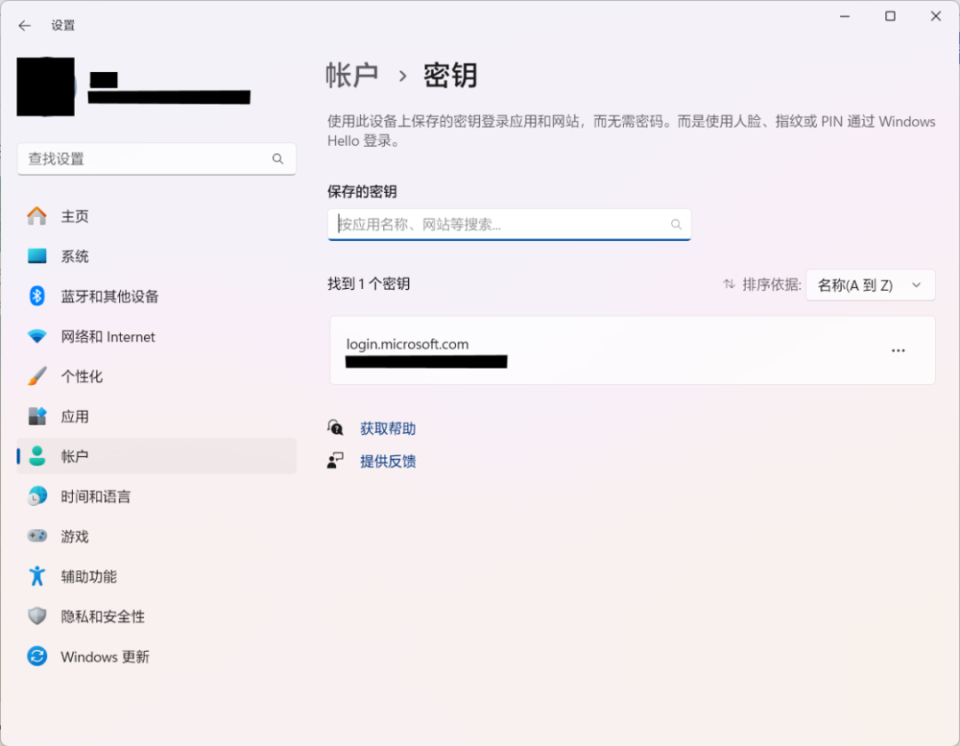Open 系统 settings from sidebar

(77, 256)
